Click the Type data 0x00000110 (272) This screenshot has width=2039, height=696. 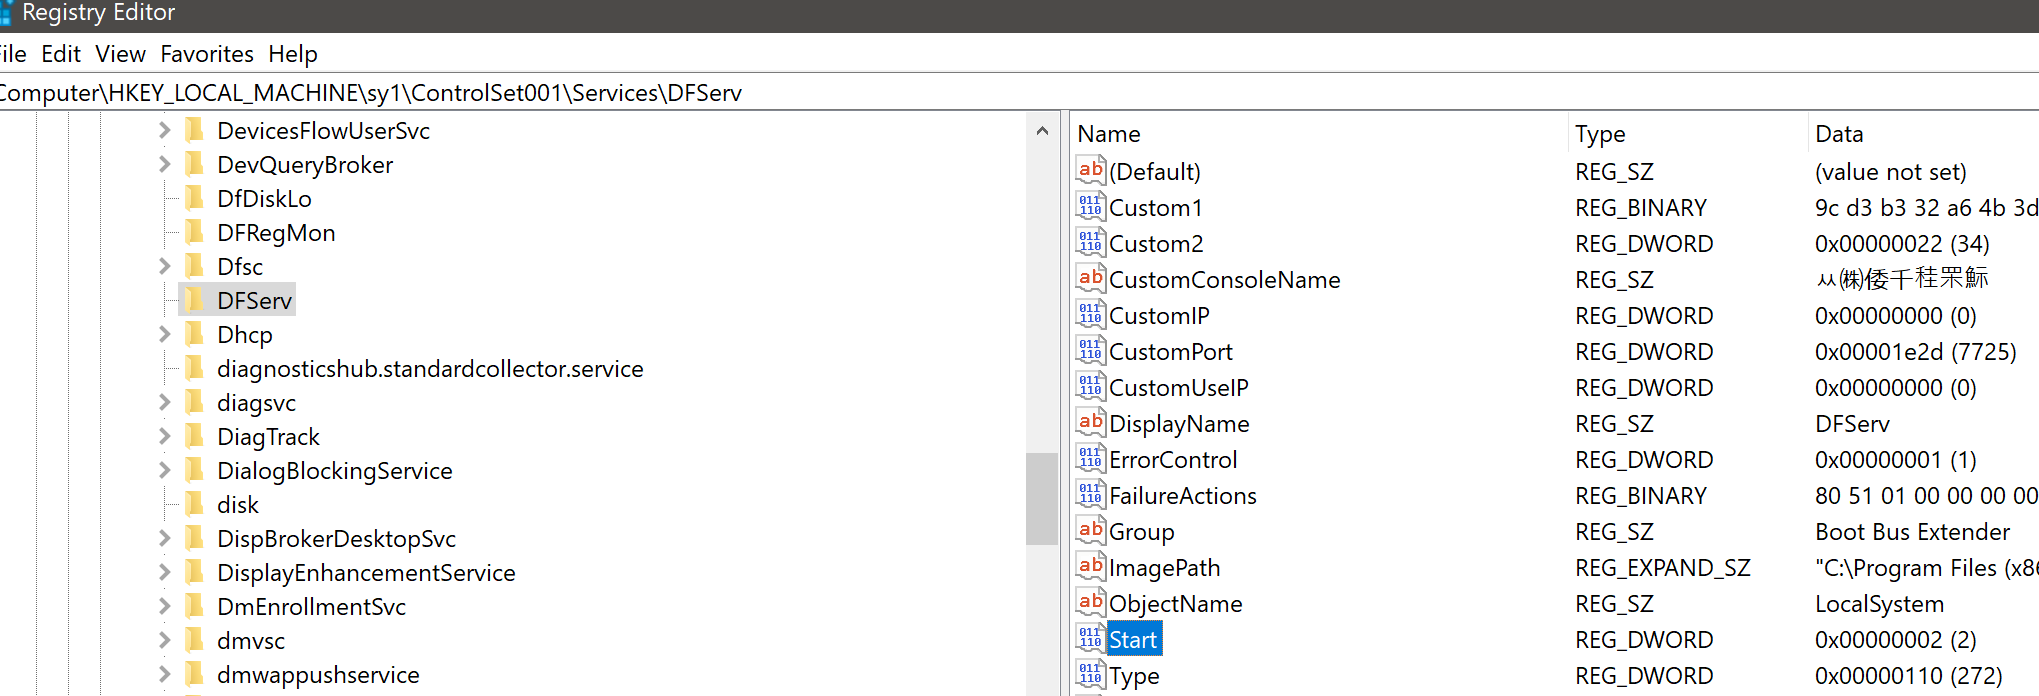tap(1909, 676)
